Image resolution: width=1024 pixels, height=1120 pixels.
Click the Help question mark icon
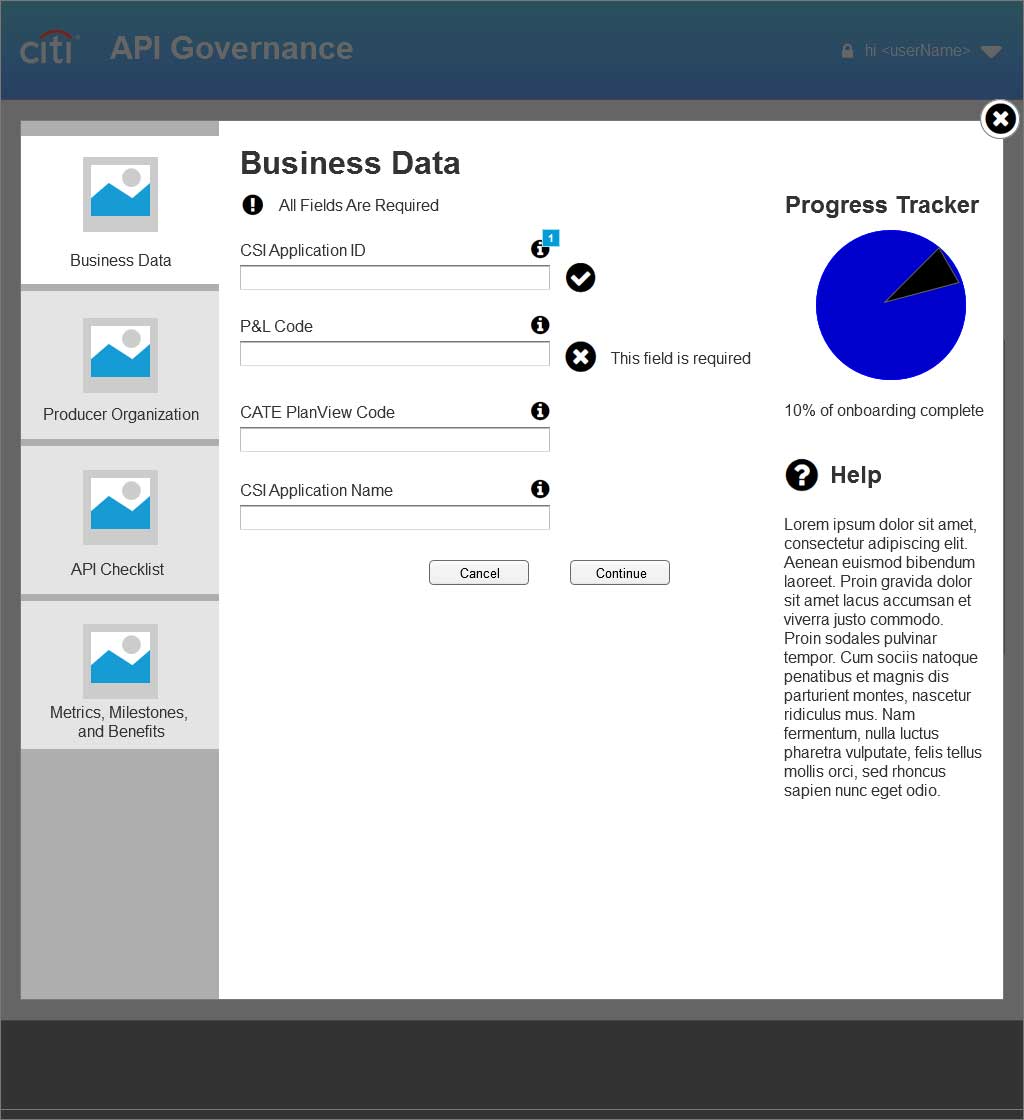(x=801, y=475)
